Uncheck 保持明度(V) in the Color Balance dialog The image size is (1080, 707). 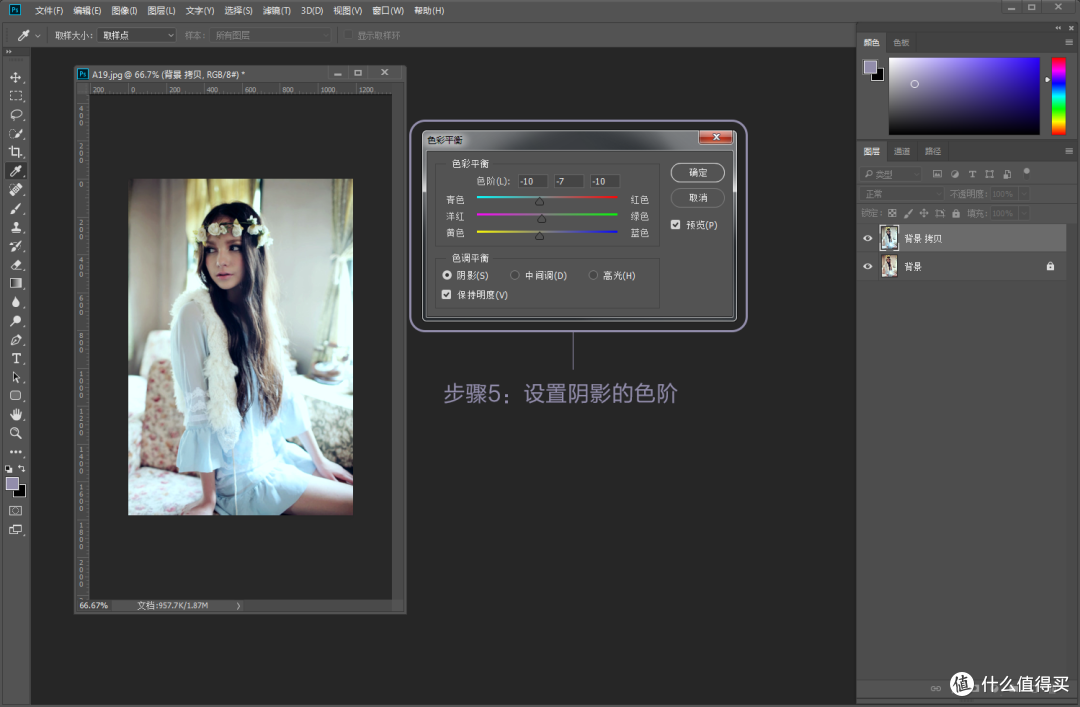click(446, 294)
